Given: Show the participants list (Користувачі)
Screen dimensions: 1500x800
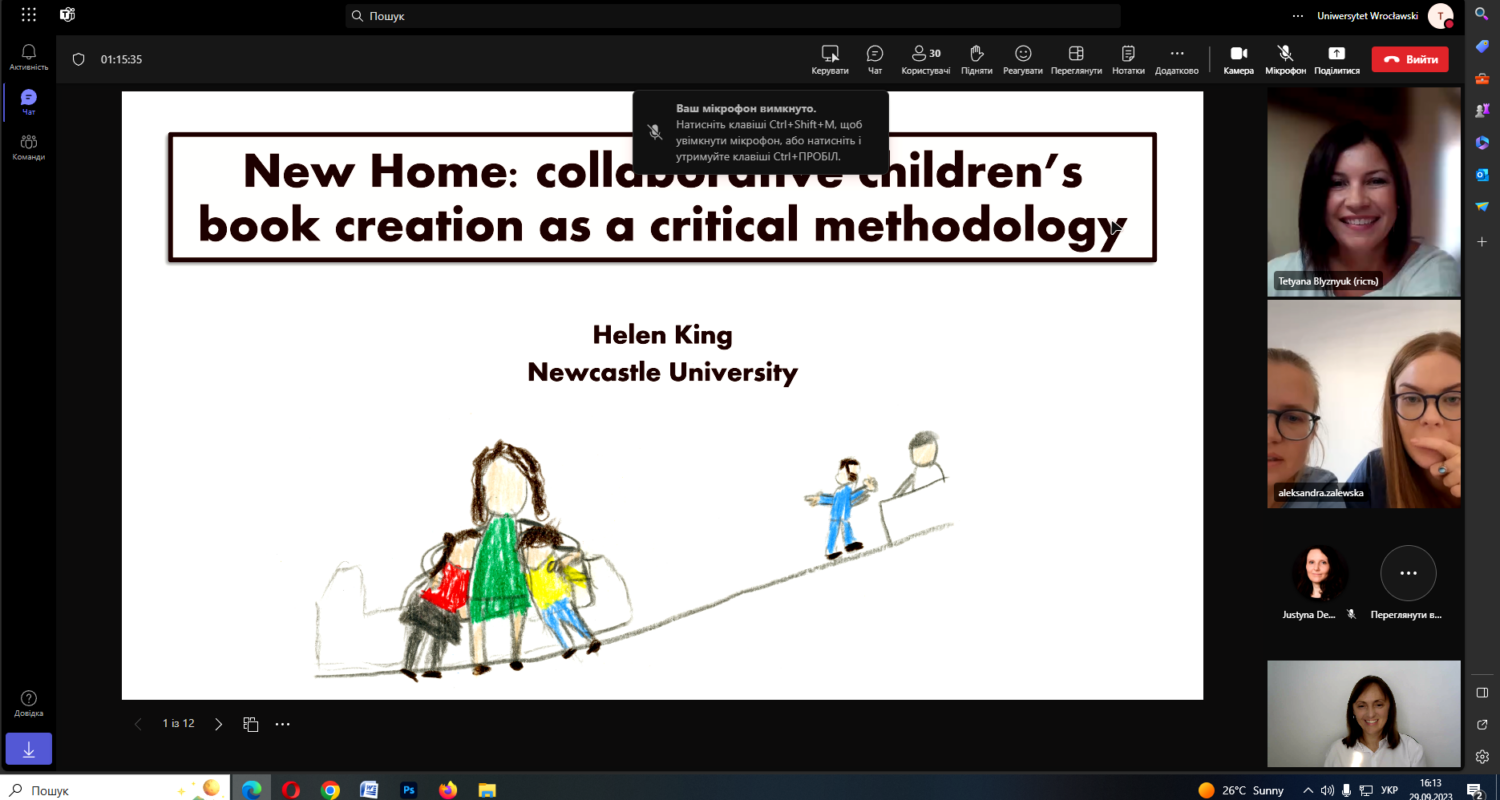Looking at the screenshot, I should (x=925, y=59).
